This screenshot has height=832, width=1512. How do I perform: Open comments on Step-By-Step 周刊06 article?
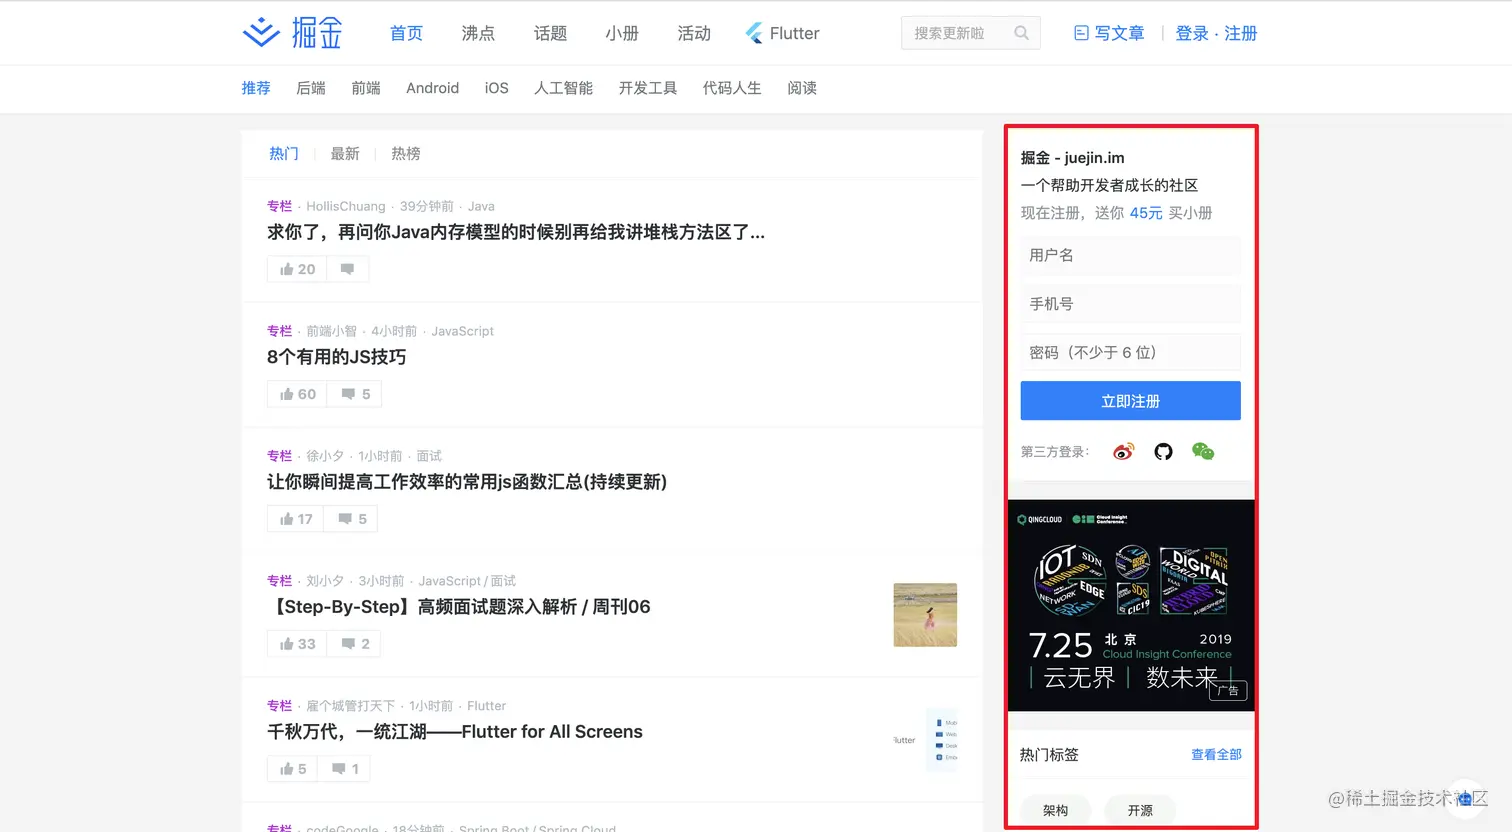pos(355,644)
